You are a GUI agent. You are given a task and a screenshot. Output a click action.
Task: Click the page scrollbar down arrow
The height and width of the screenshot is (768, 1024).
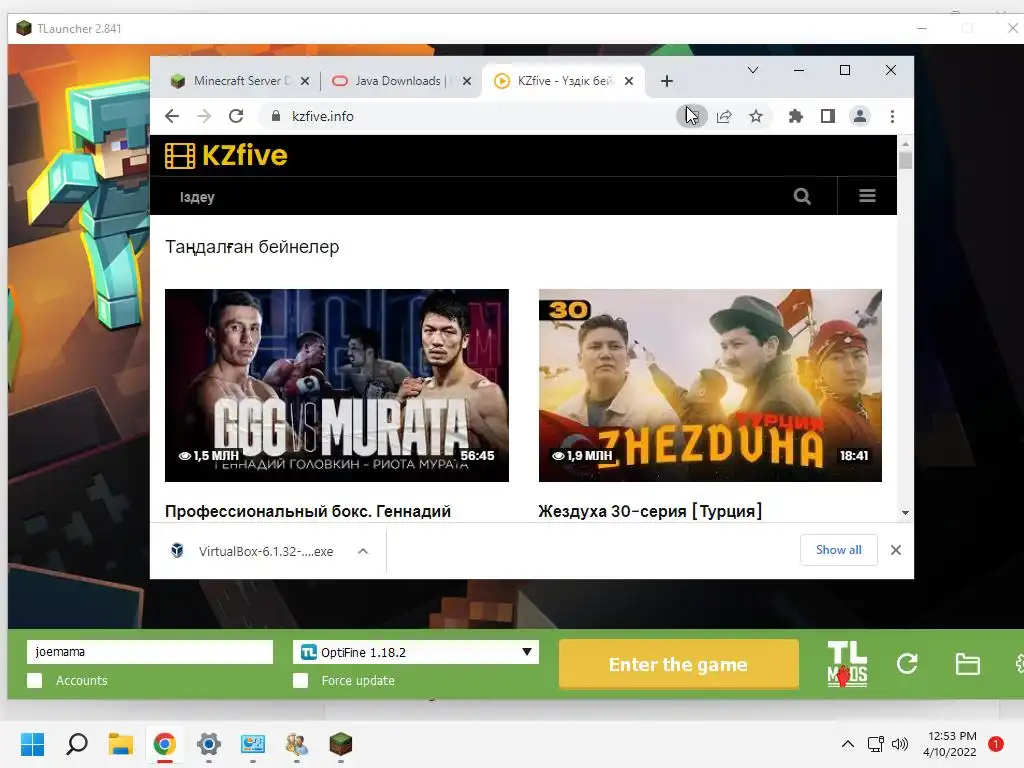[x=905, y=513]
